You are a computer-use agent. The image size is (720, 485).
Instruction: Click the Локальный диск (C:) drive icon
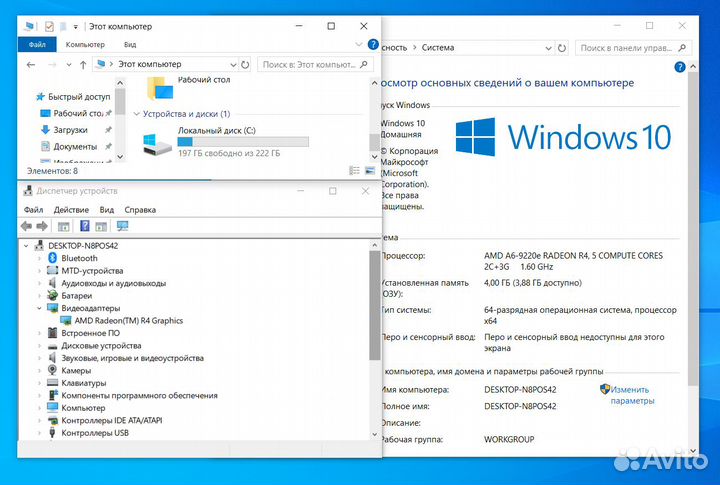(157, 144)
